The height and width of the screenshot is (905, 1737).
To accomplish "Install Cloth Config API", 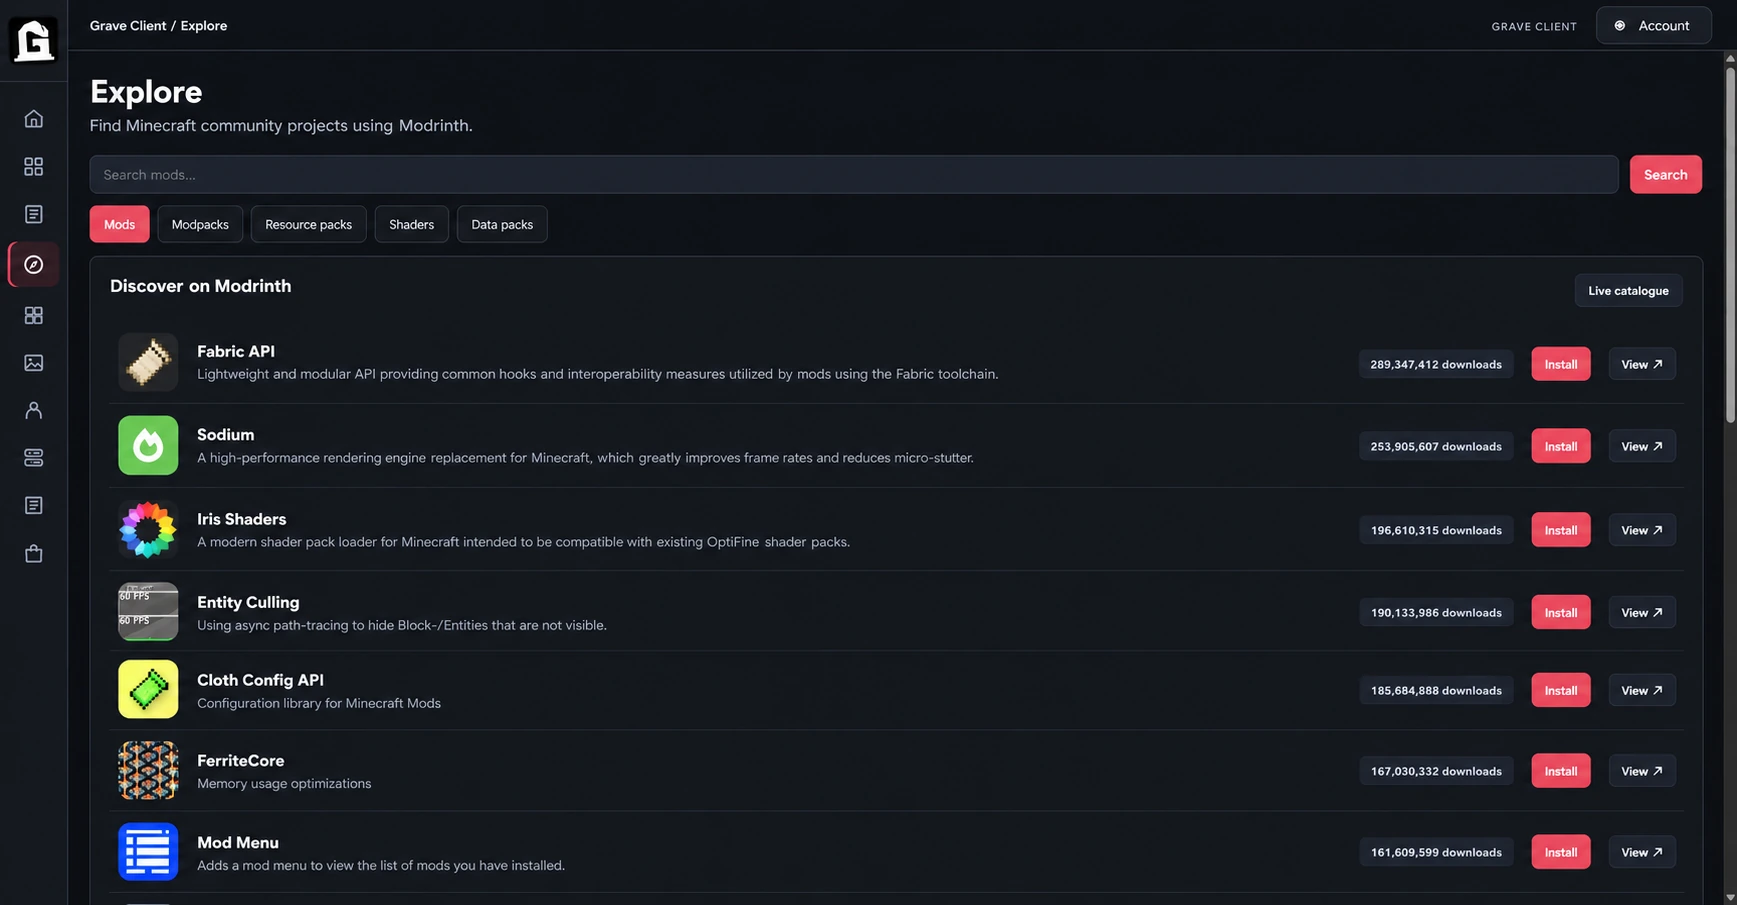I will point(1561,690).
